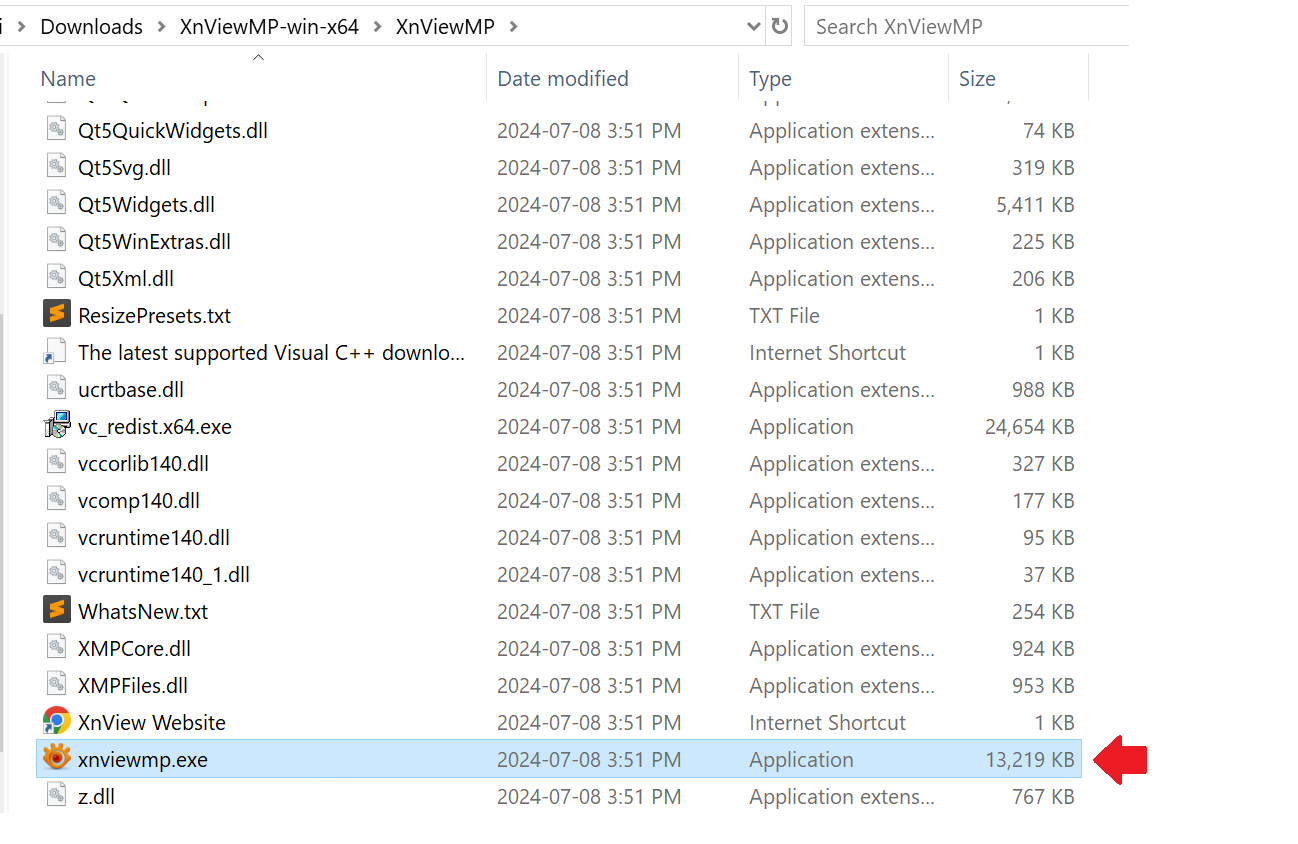The image size is (1298, 844).
Task: Click the Qt5QuickWidgets.dll file icon
Action: pyautogui.click(x=56, y=130)
